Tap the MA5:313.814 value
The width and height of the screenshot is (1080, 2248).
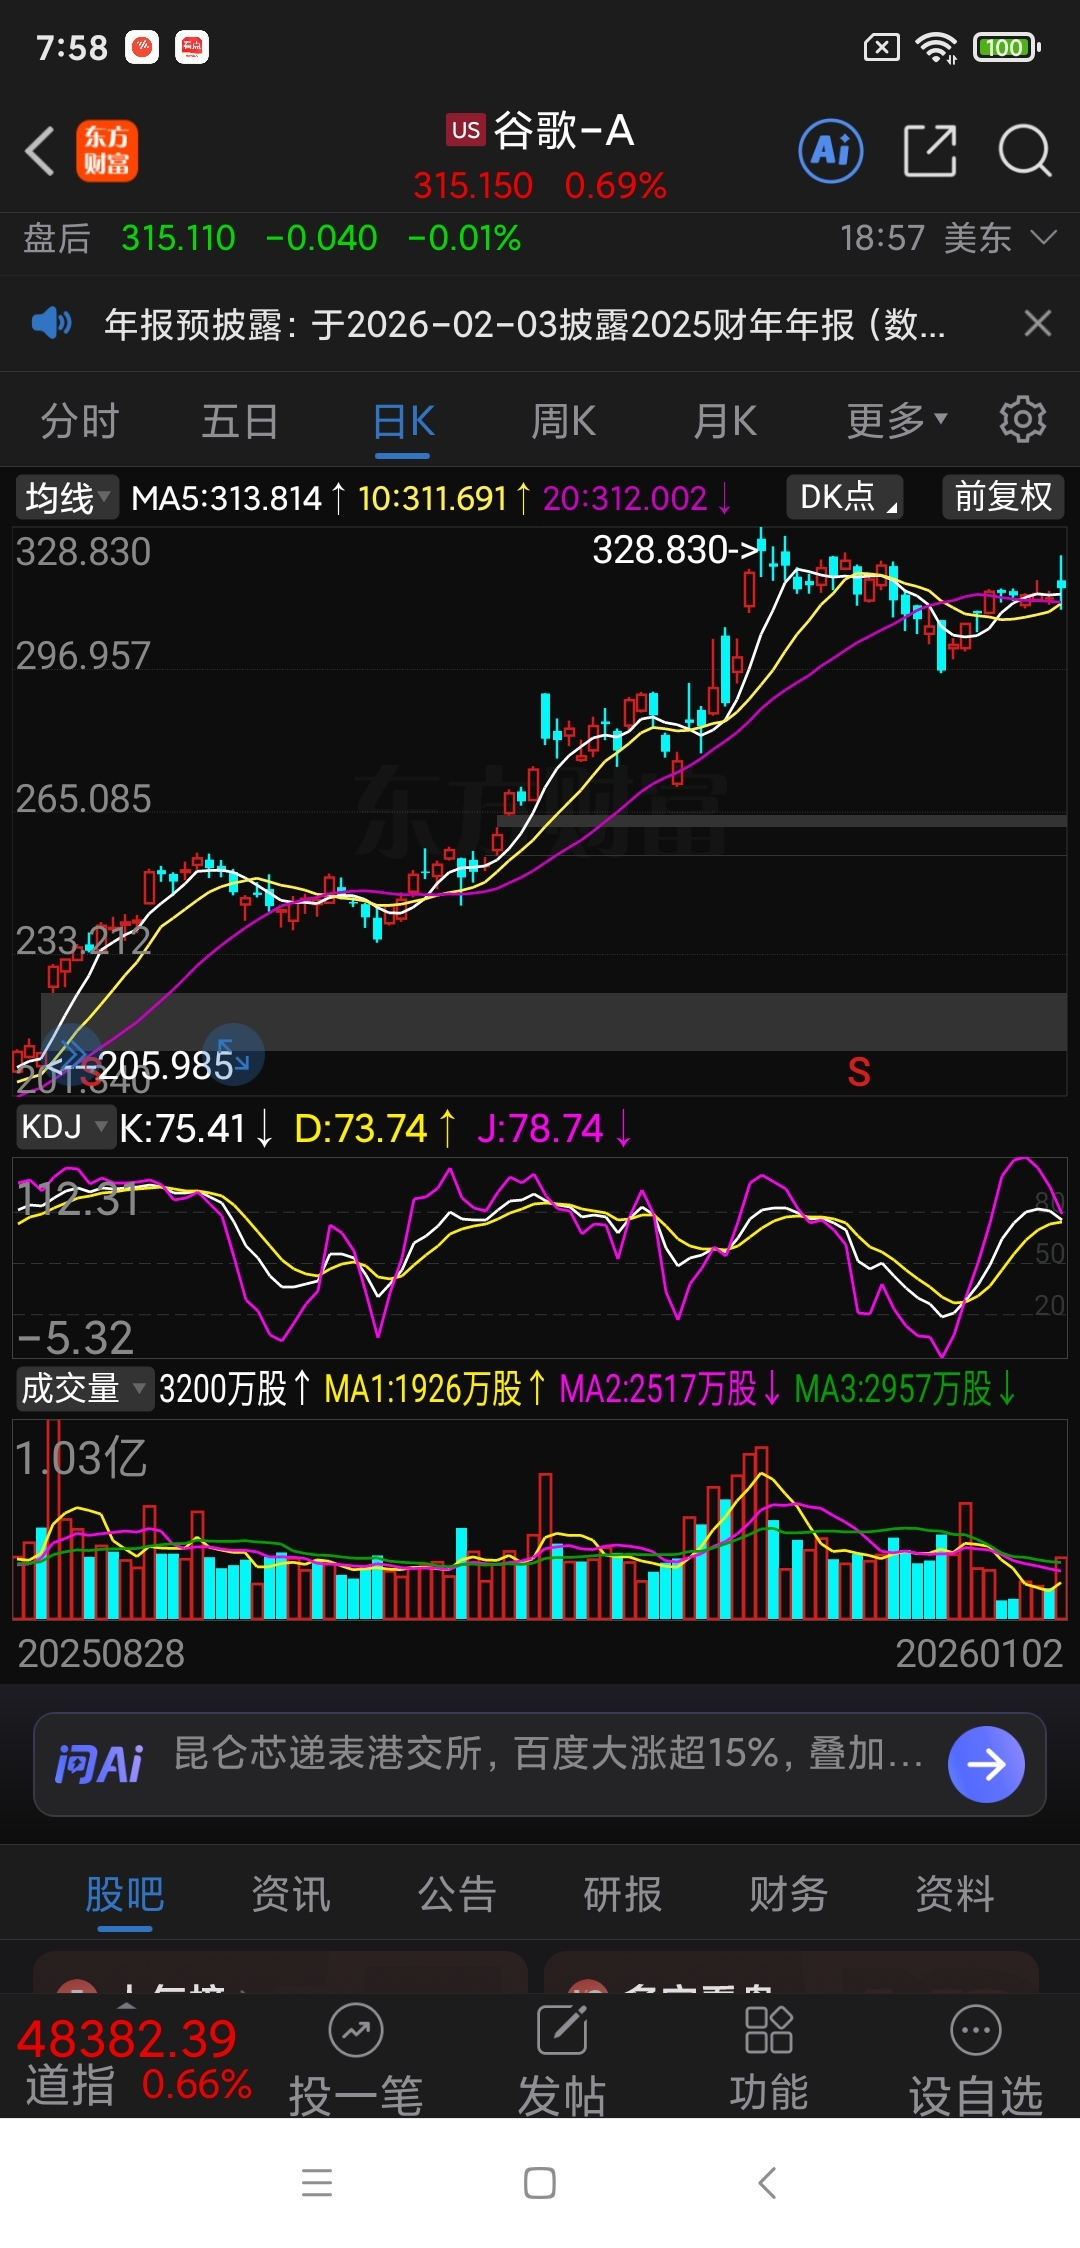(227, 498)
